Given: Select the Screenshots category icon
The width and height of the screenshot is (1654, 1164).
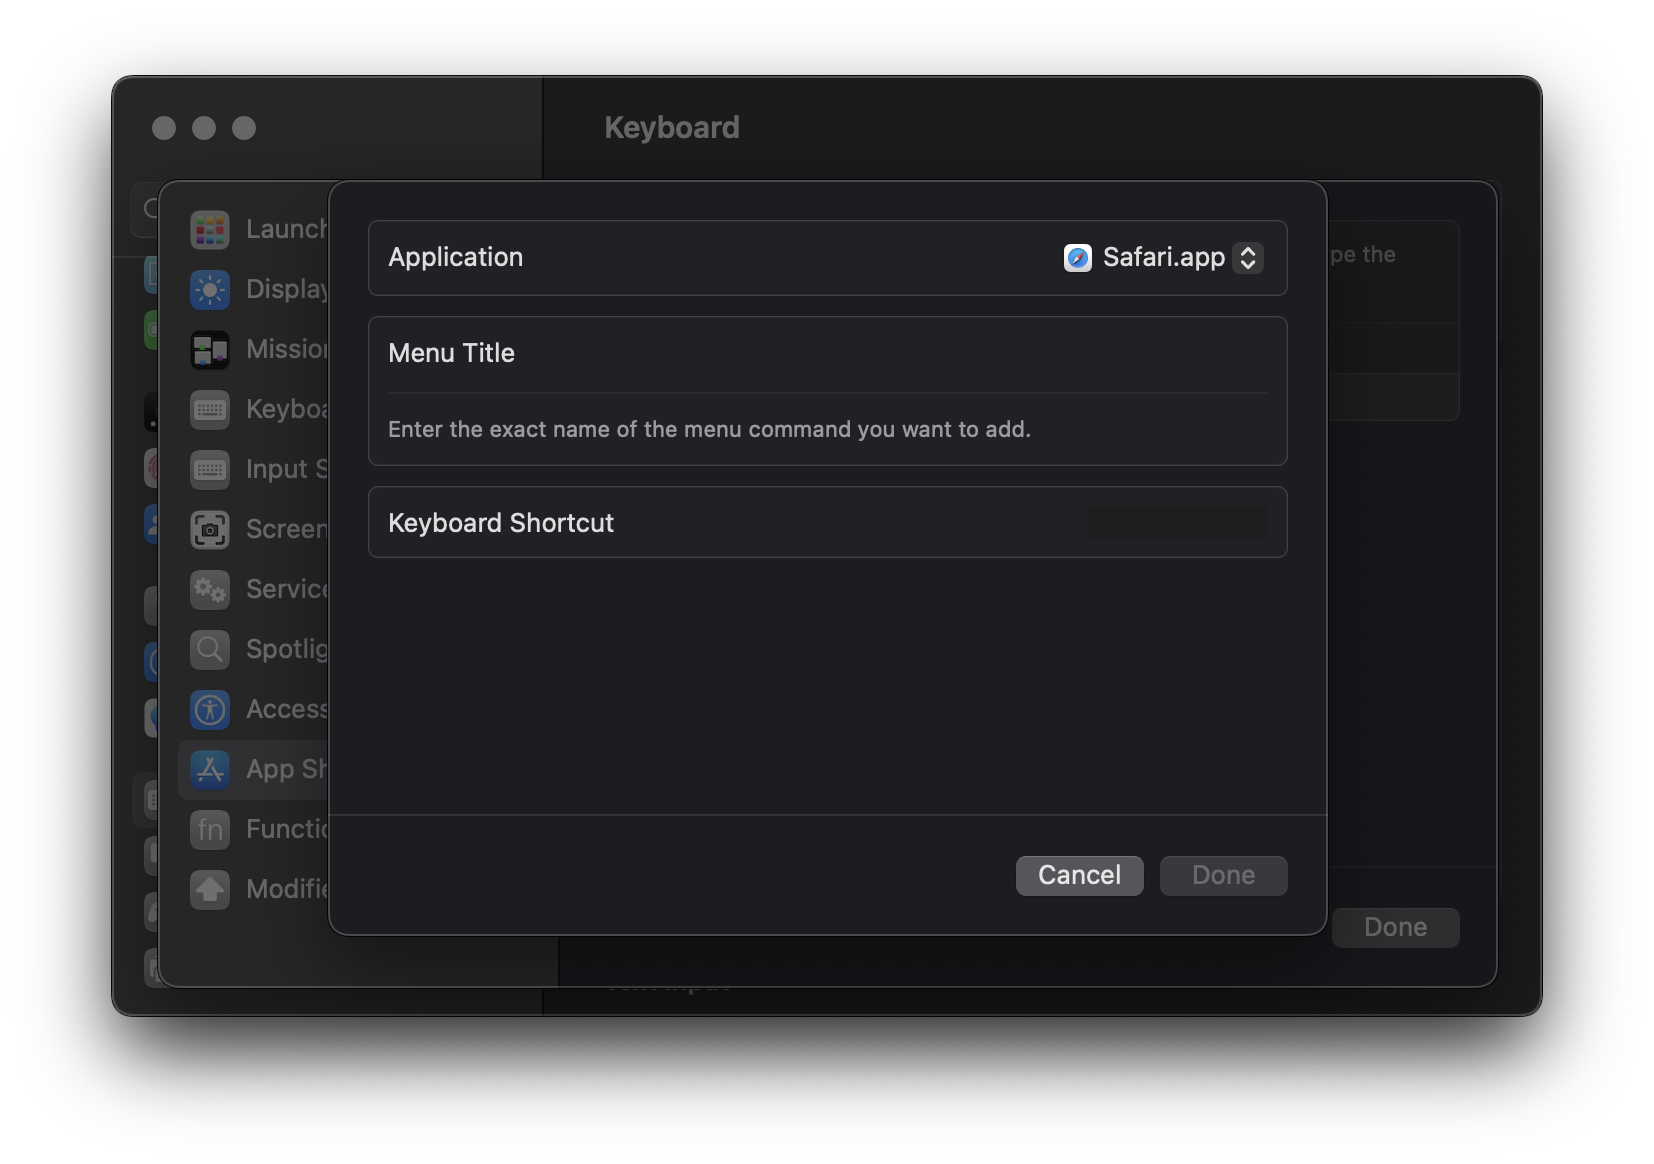Looking at the screenshot, I should 210,530.
